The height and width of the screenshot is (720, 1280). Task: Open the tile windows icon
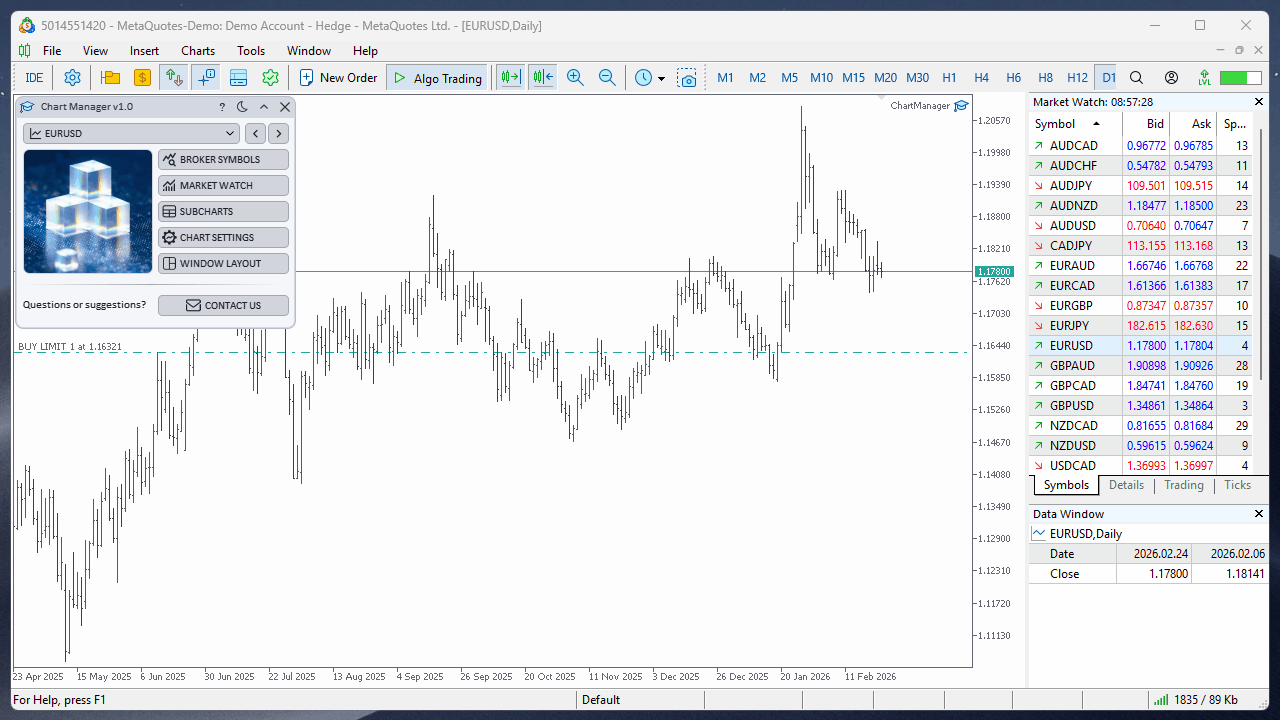[x=238, y=77]
